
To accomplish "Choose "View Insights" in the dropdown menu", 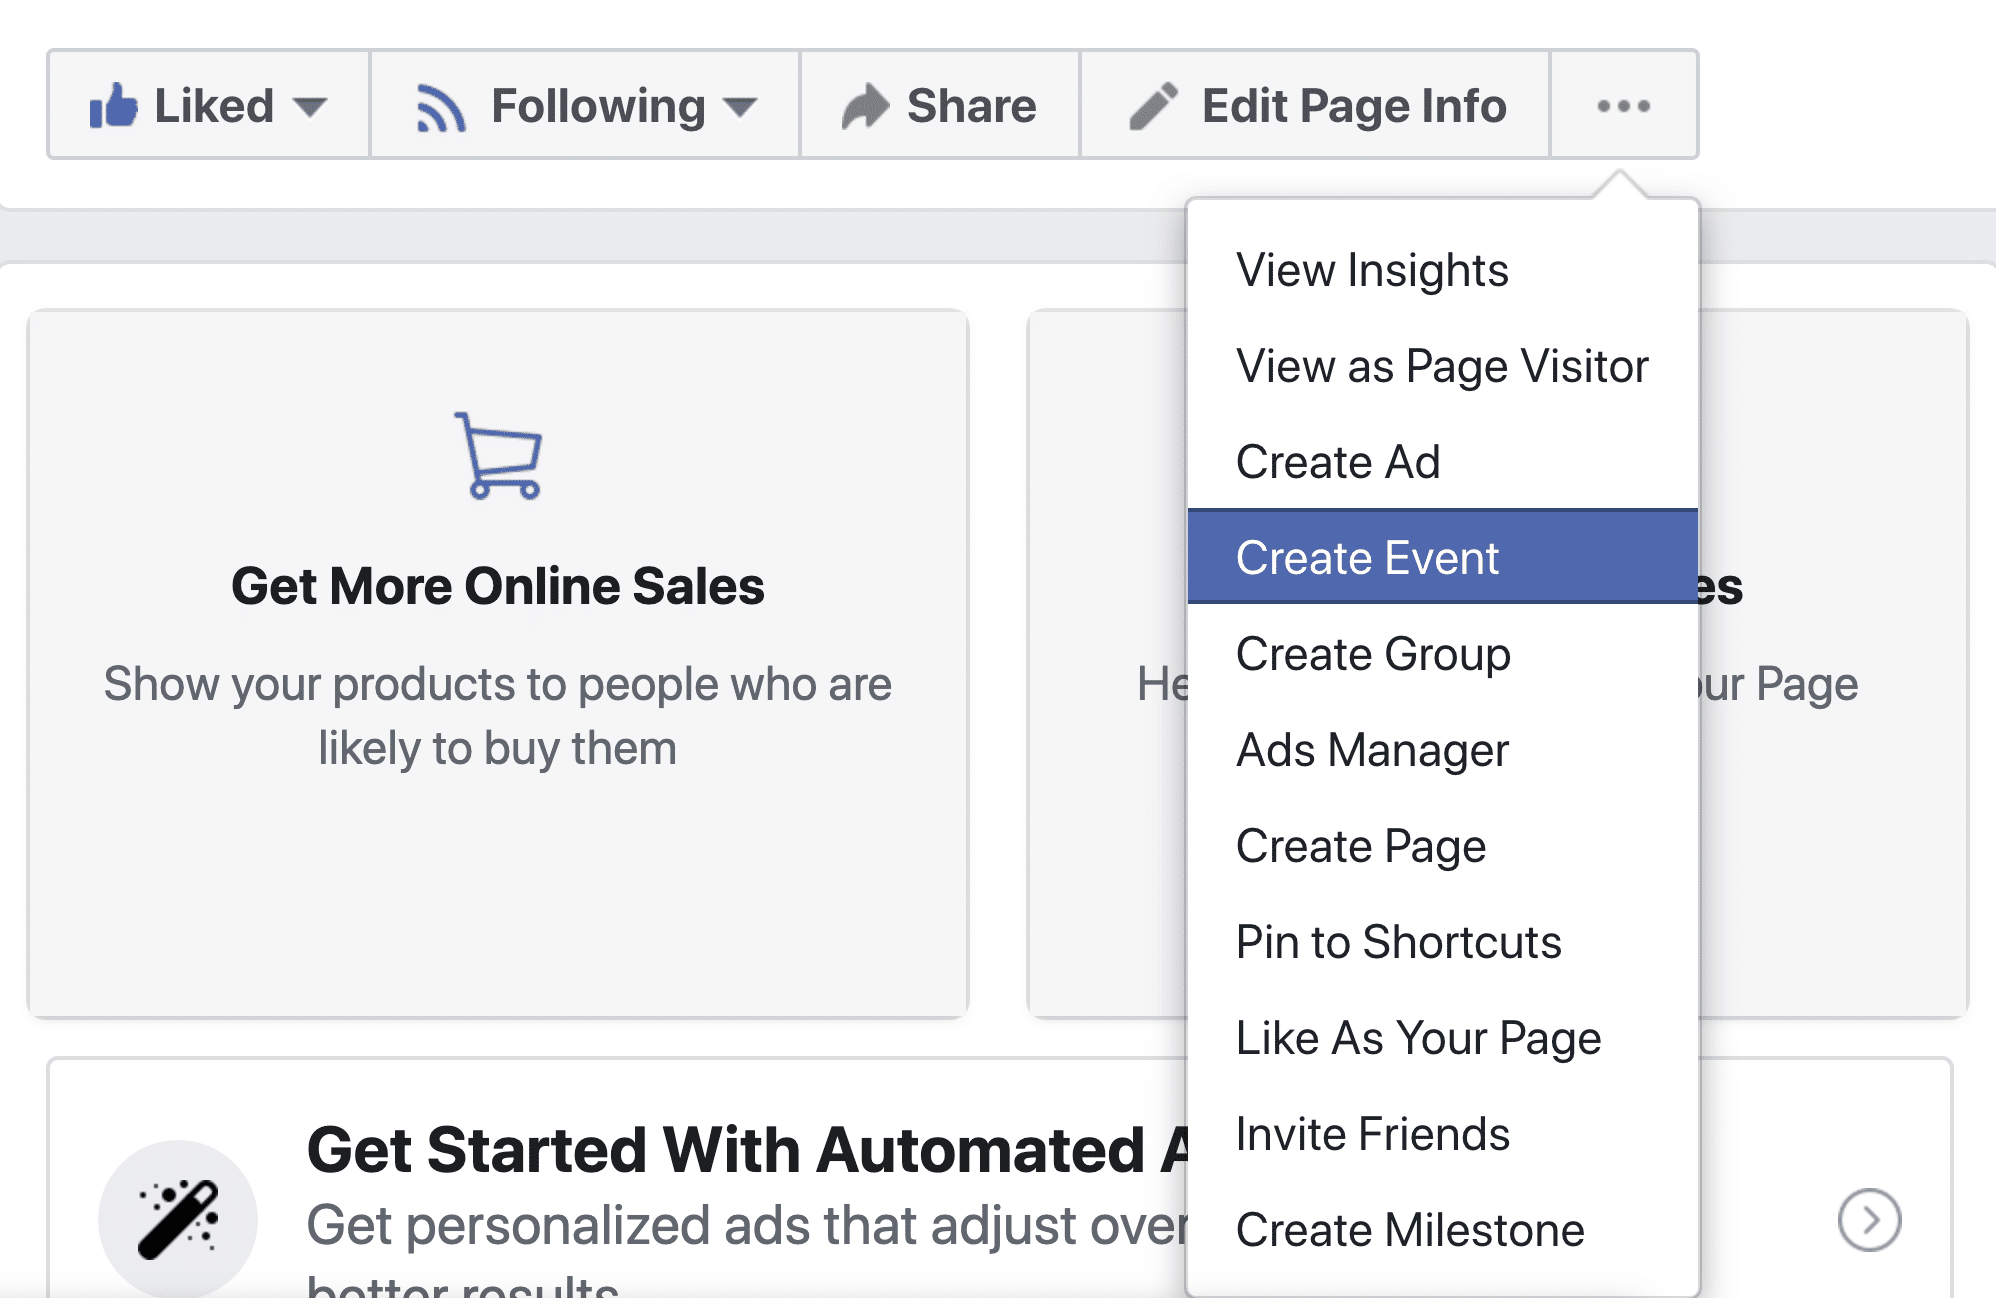I will click(1372, 269).
